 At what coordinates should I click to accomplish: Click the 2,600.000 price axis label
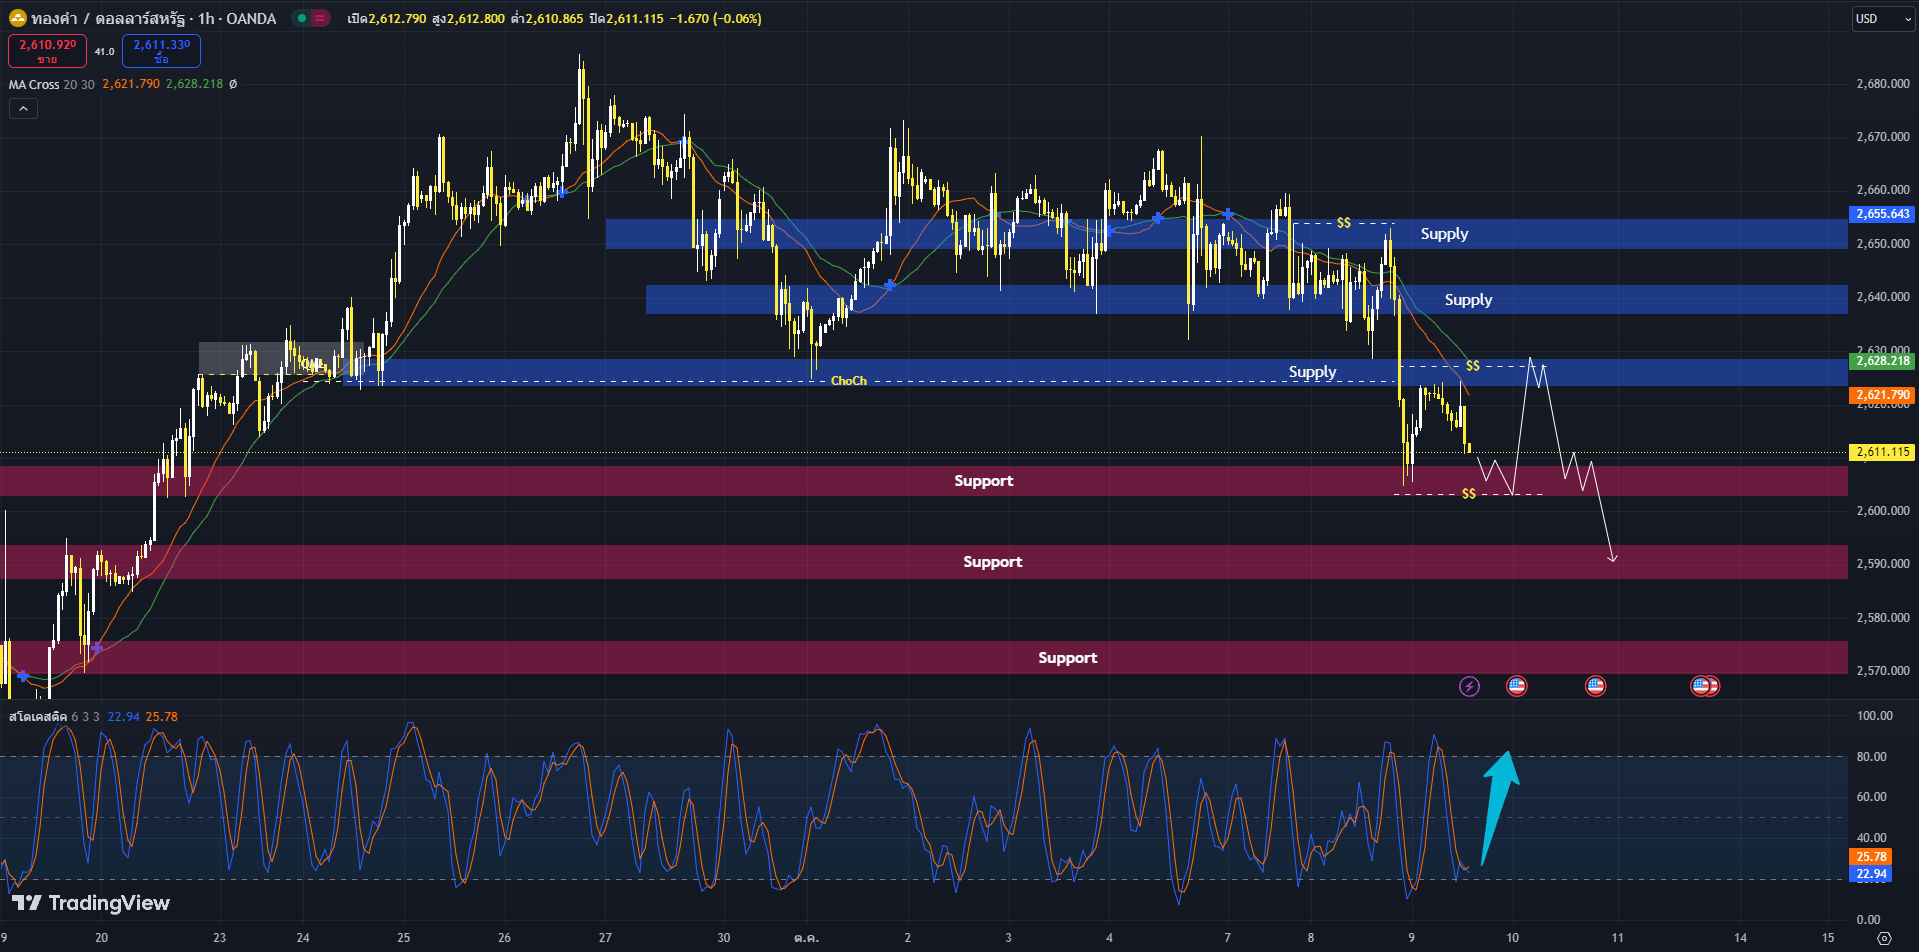pyautogui.click(x=1883, y=511)
